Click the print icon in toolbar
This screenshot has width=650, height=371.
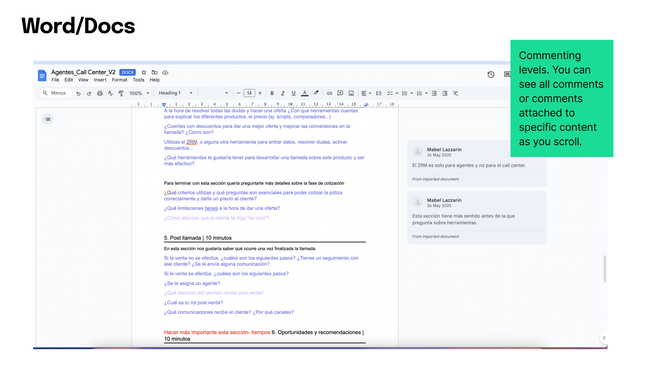(99, 94)
